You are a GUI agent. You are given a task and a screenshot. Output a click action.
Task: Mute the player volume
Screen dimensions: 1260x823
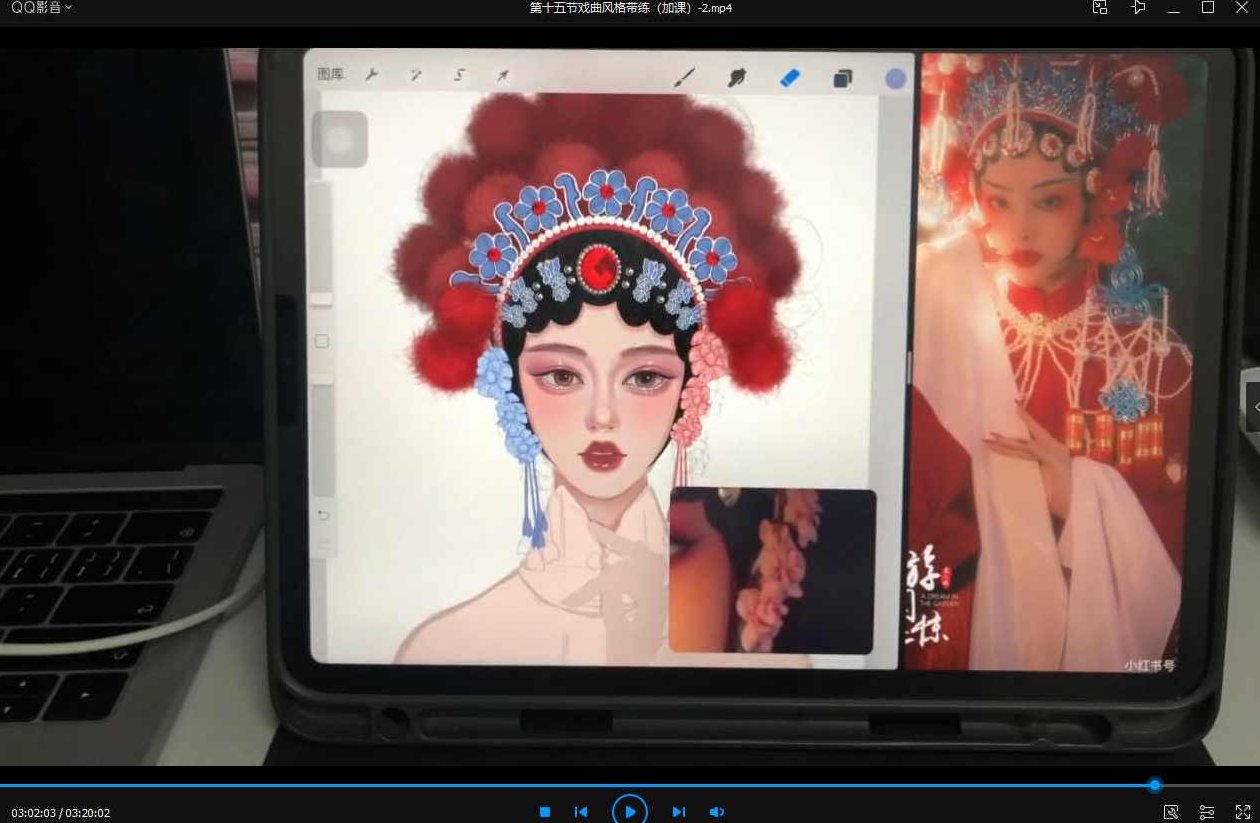[x=717, y=811]
